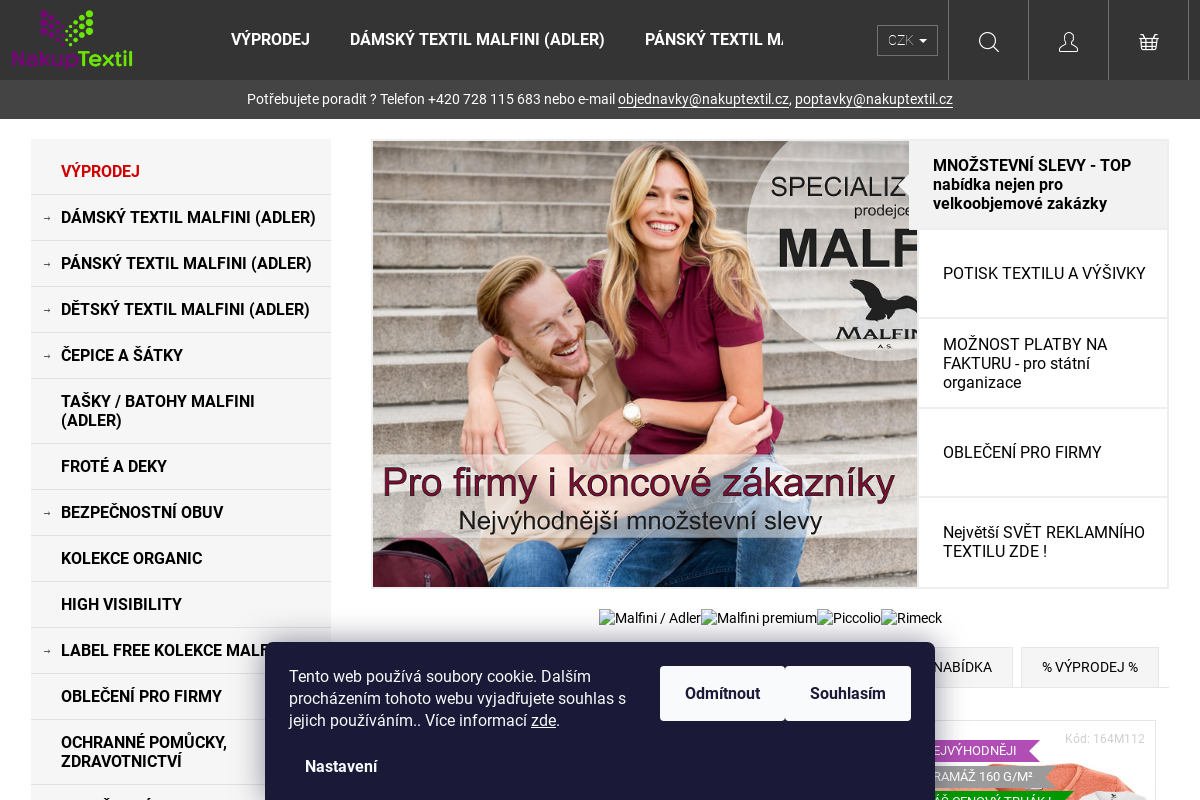Email objednavky@nakuptextil.cz via link
The height and width of the screenshot is (800, 1200).
coord(703,99)
